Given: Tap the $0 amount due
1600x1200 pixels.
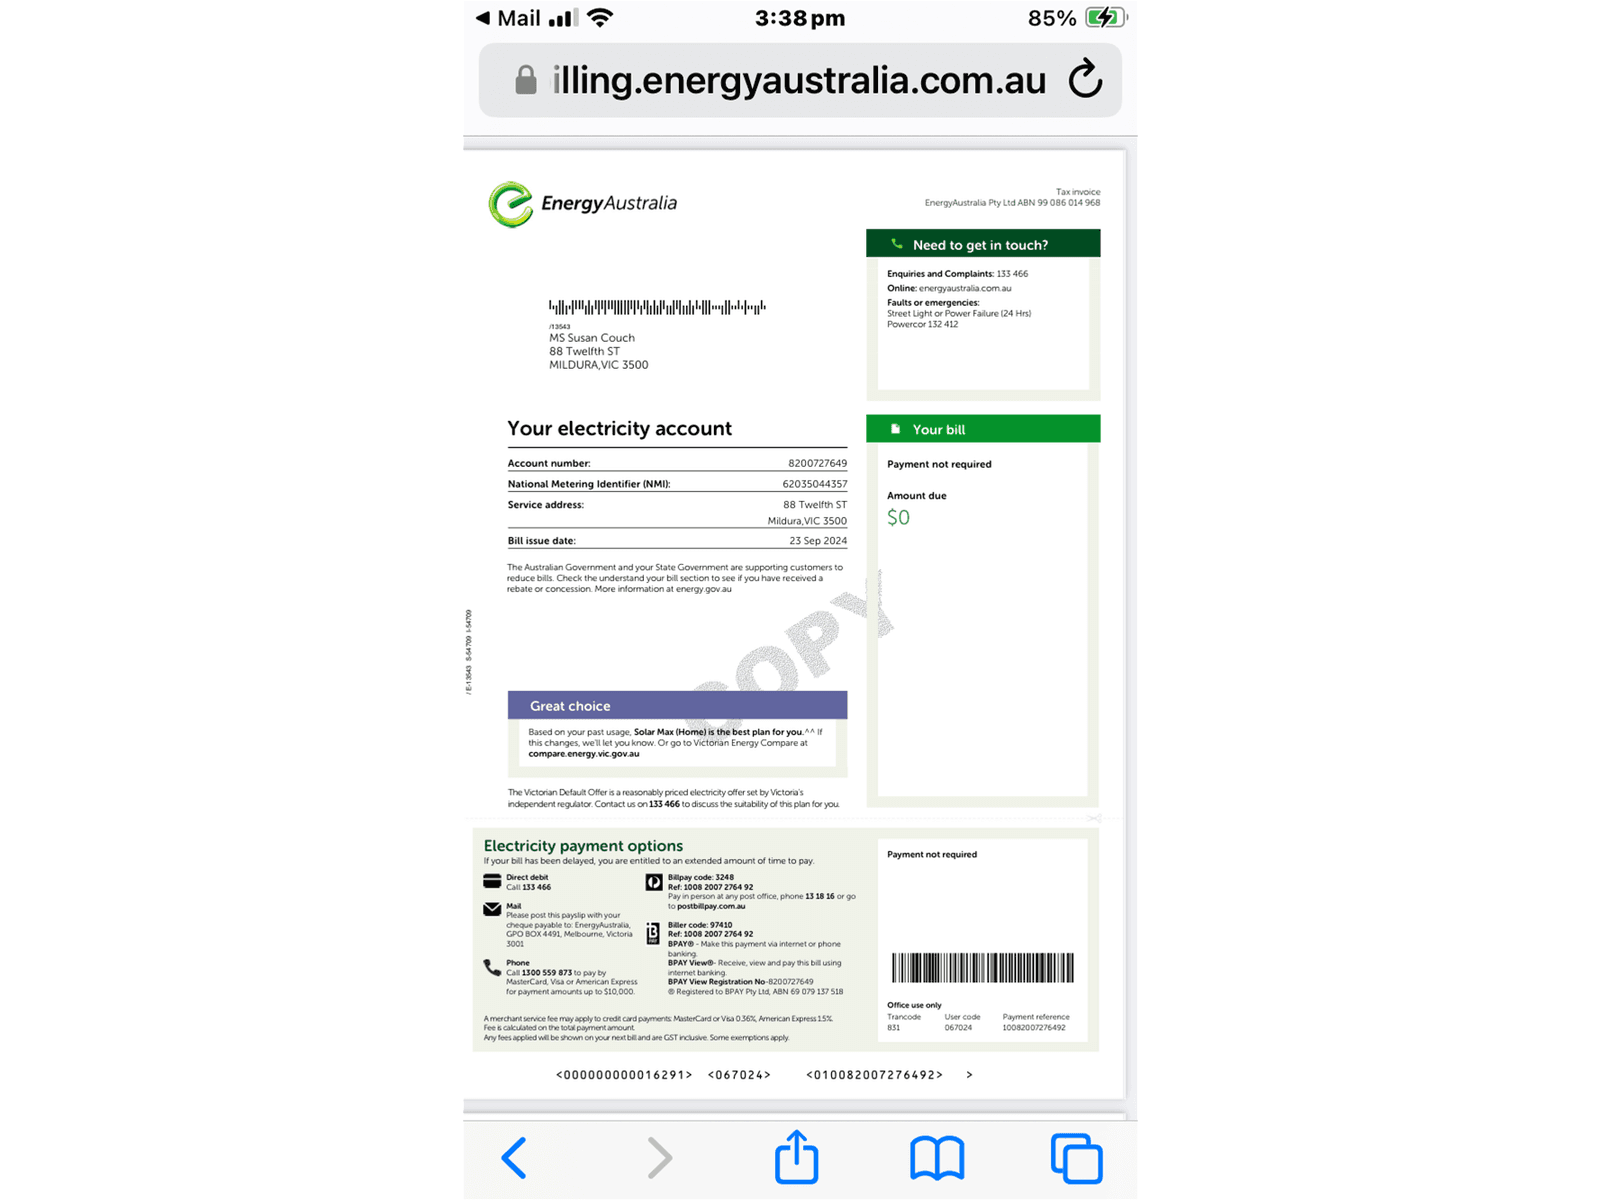Looking at the screenshot, I should pyautogui.click(x=898, y=517).
